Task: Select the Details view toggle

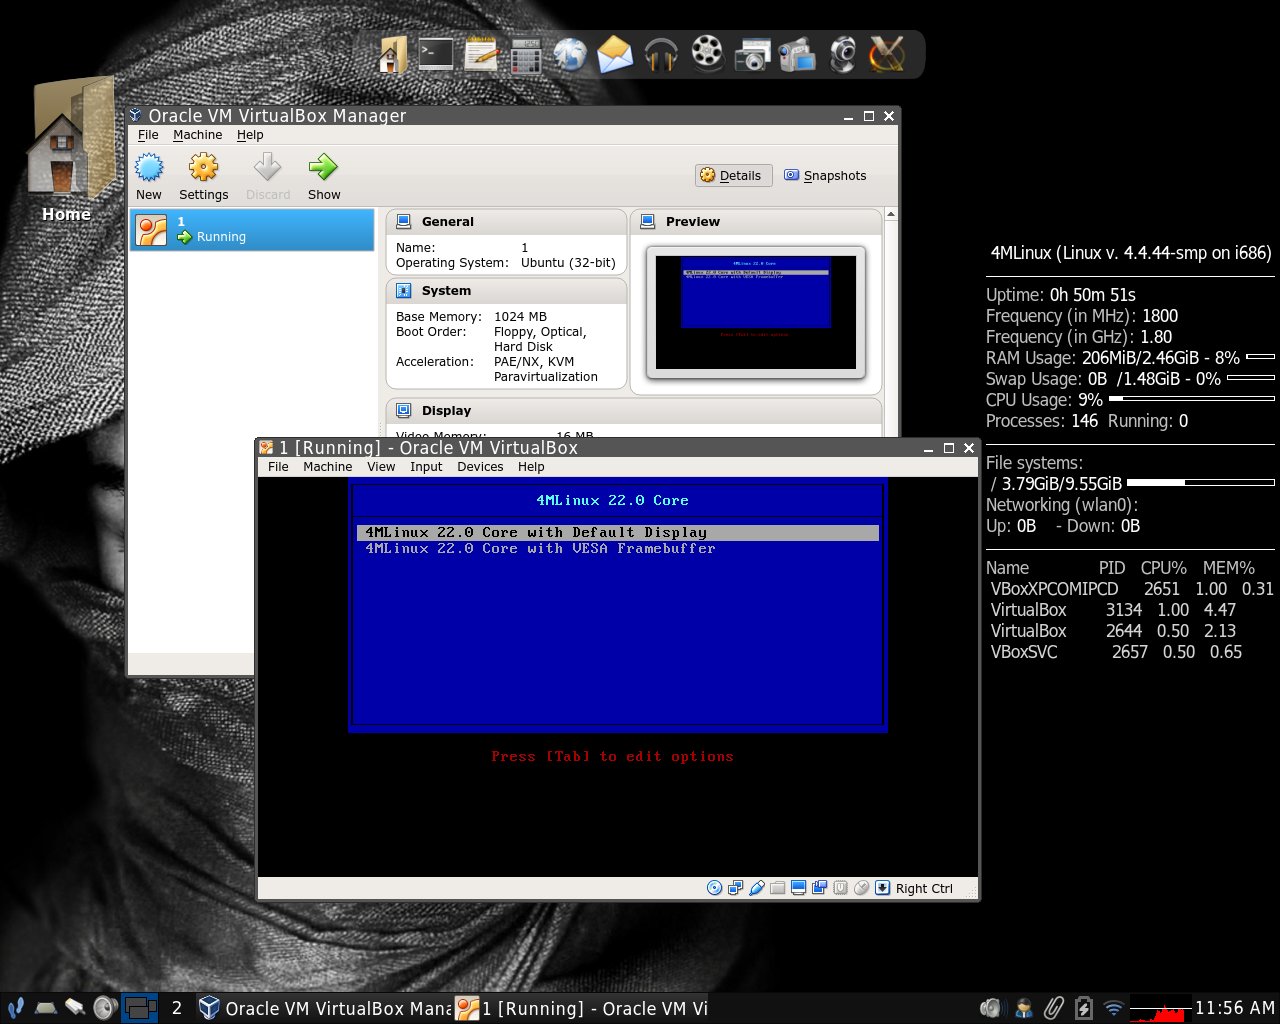Action: (733, 175)
